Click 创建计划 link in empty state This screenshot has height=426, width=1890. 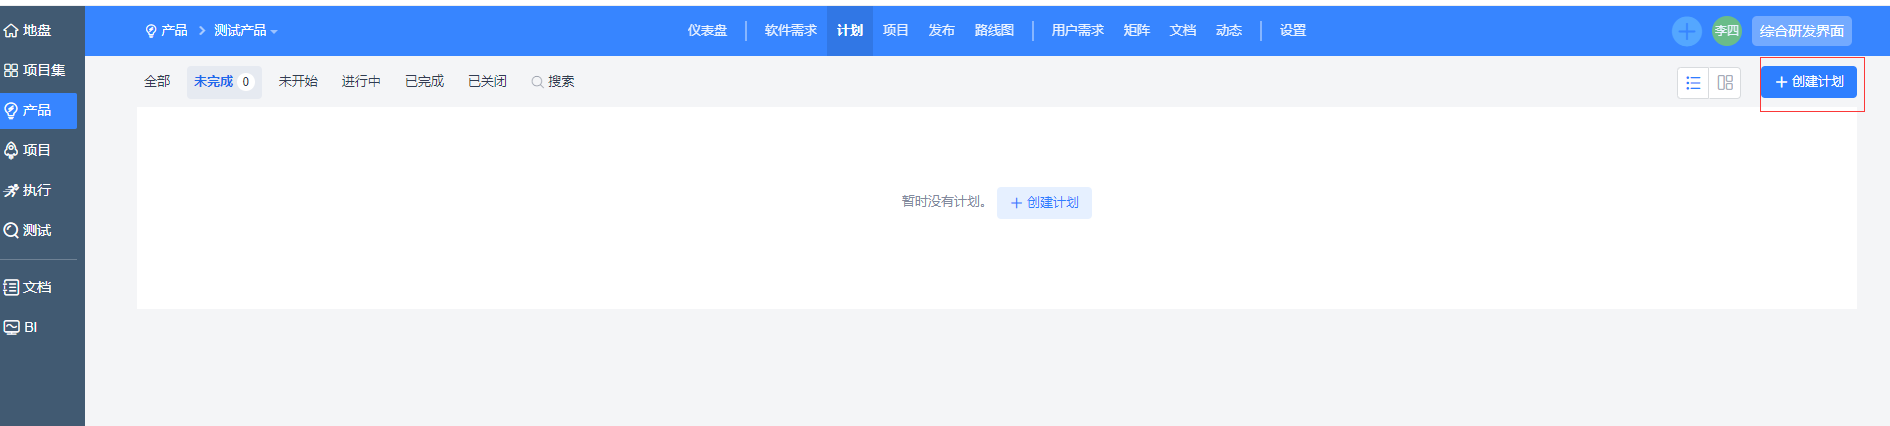(x=1044, y=203)
